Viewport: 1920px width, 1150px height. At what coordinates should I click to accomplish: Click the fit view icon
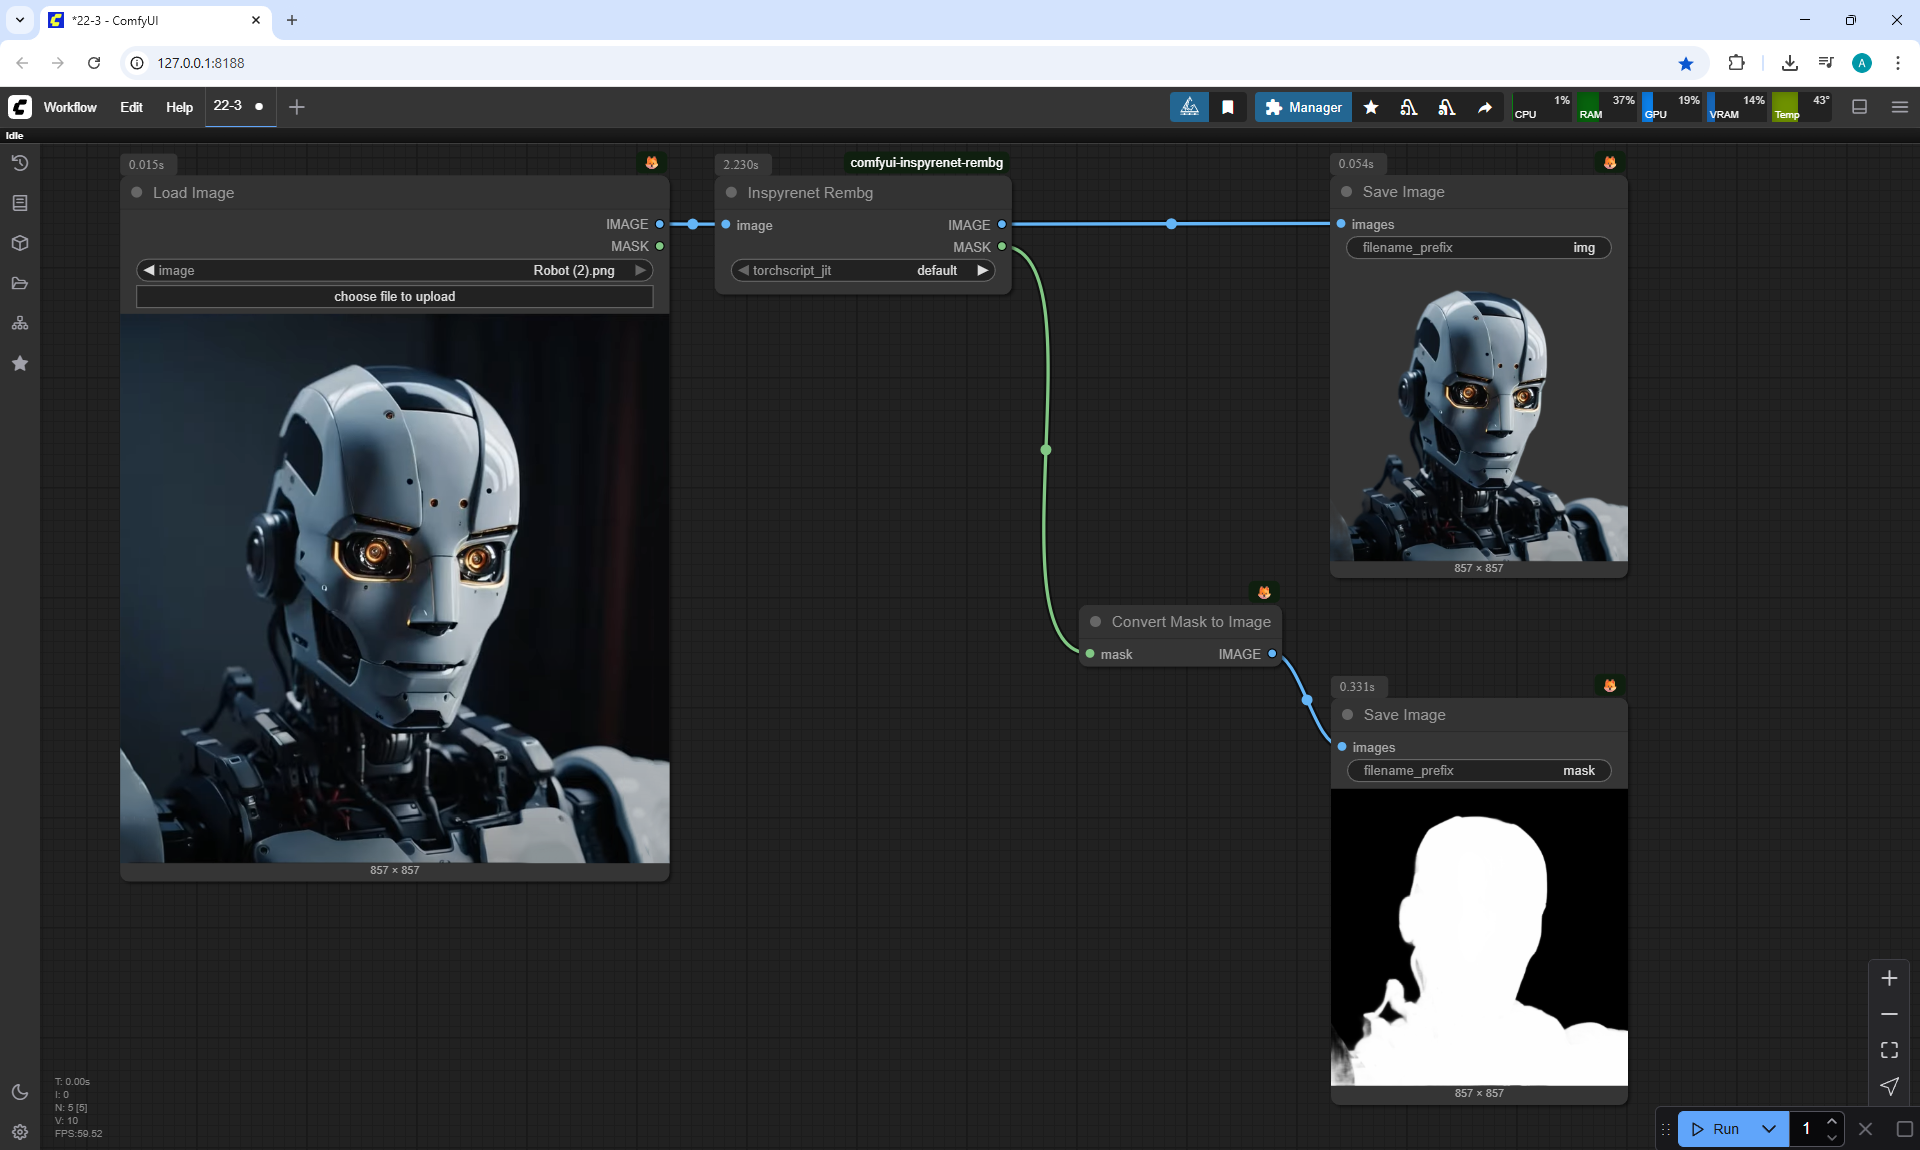[1889, 1050]
